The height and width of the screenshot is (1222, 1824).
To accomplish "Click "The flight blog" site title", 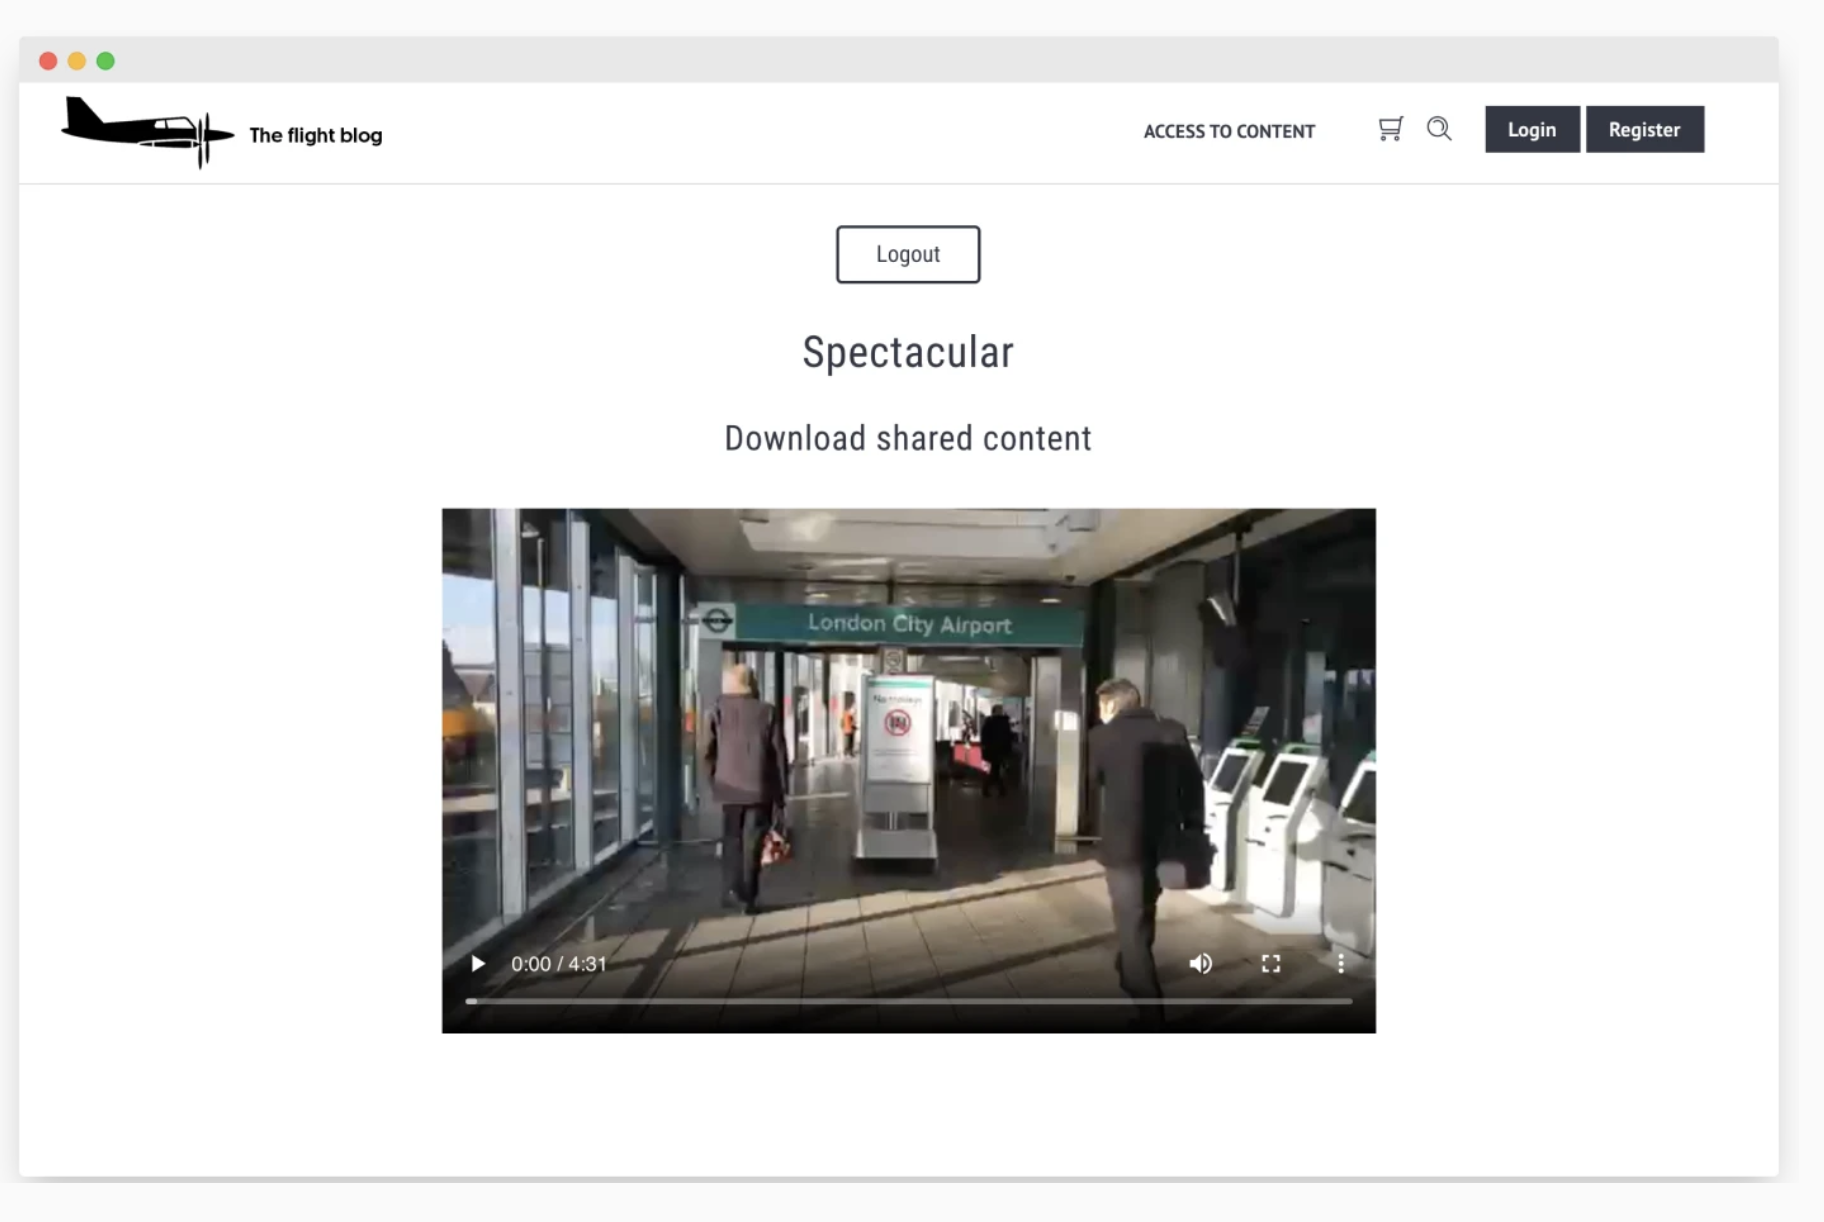I will pos(315,135).
